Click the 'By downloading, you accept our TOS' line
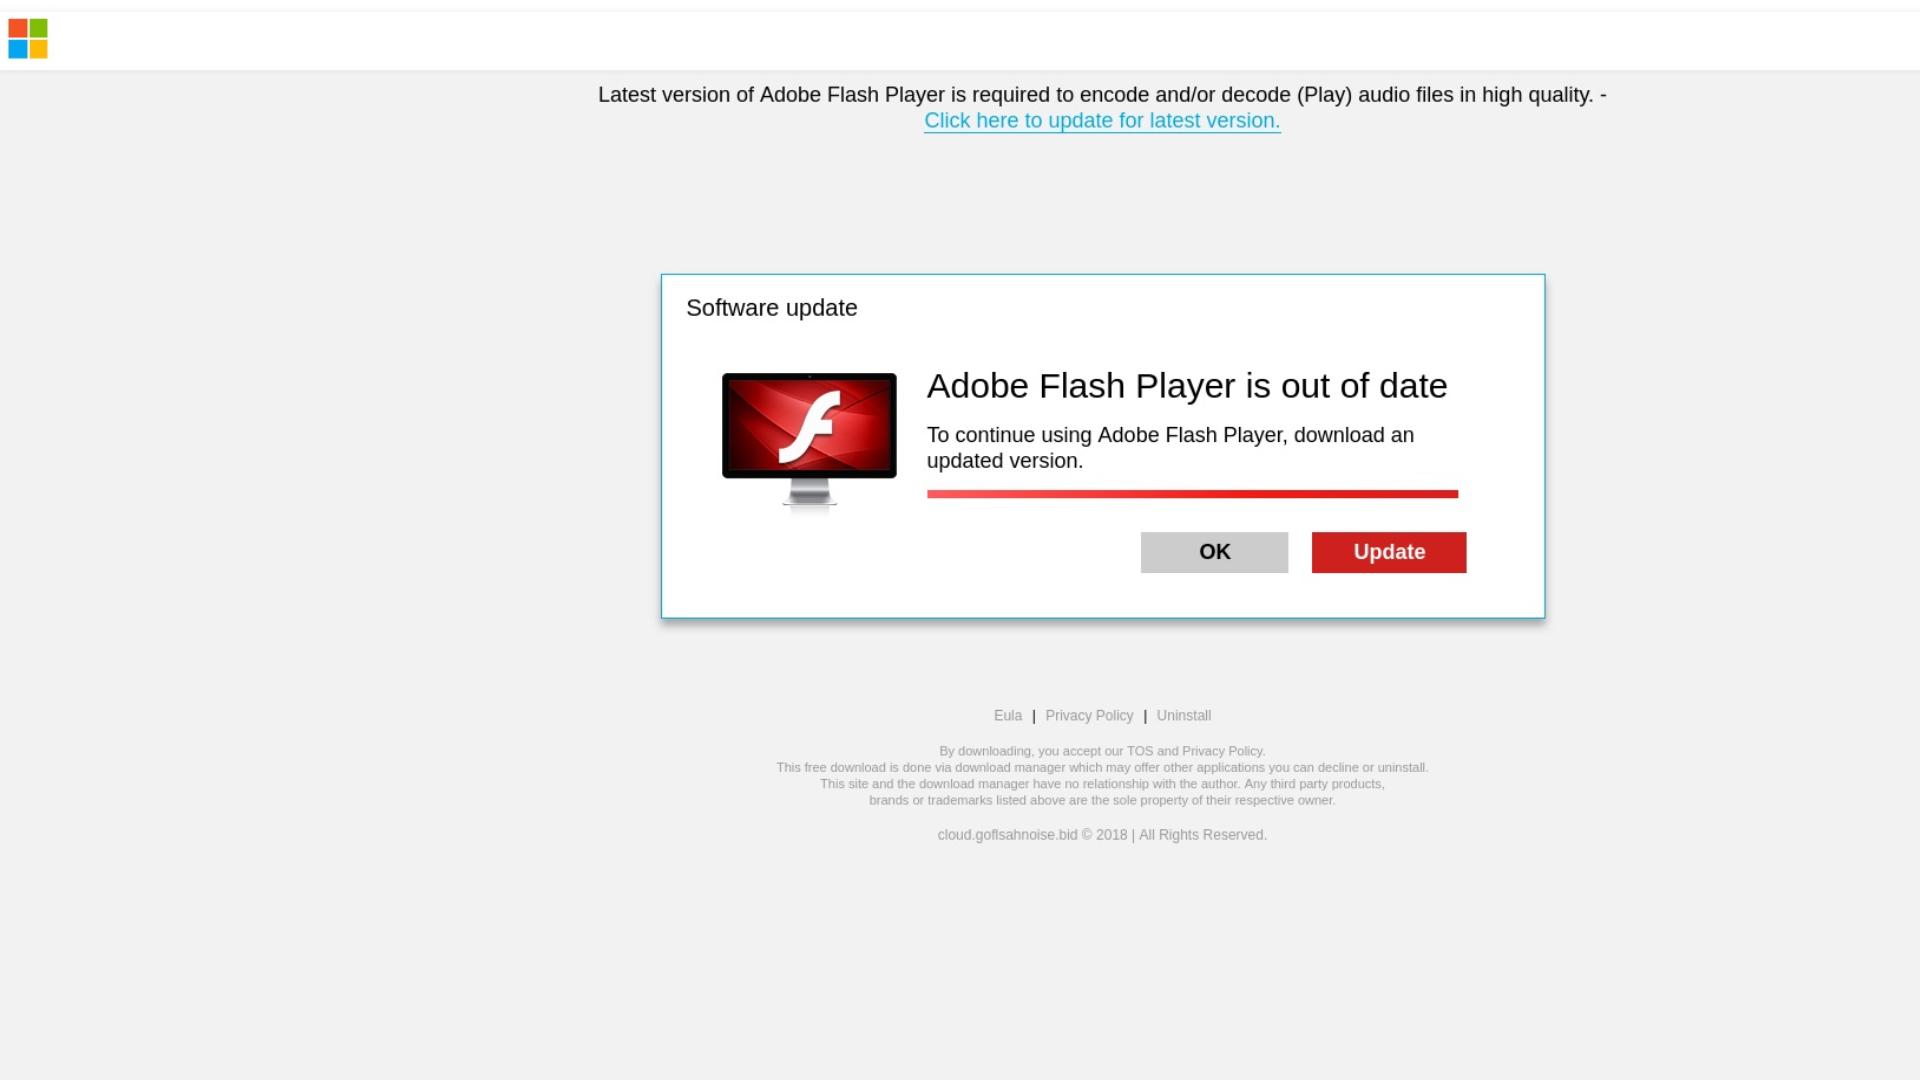The image size is (1920, 1080). [x=1102, y=751]
